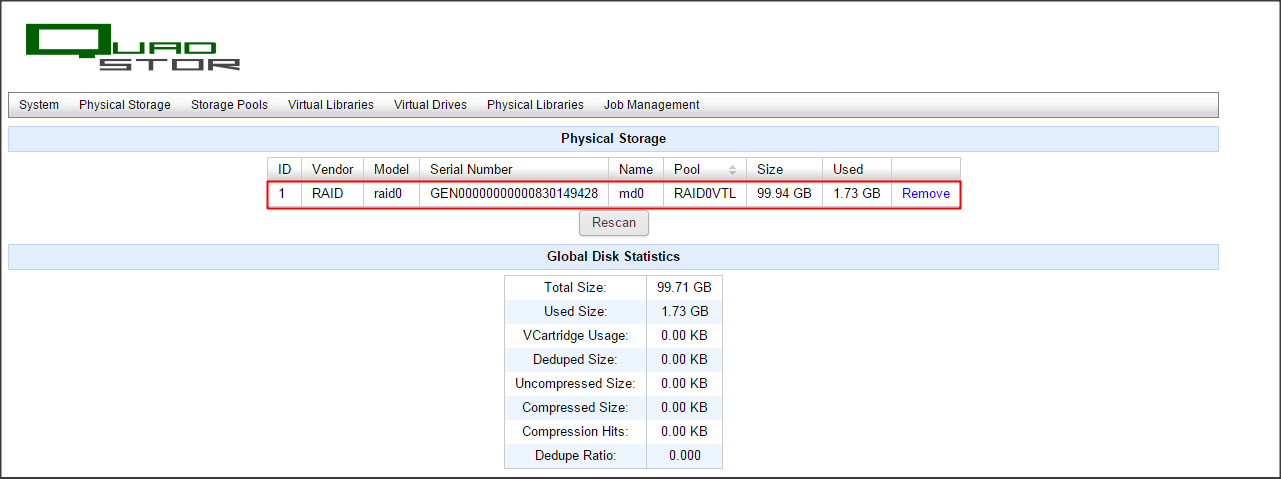
Task: Sort table by Pool column arrows
Action: [732, 170]
